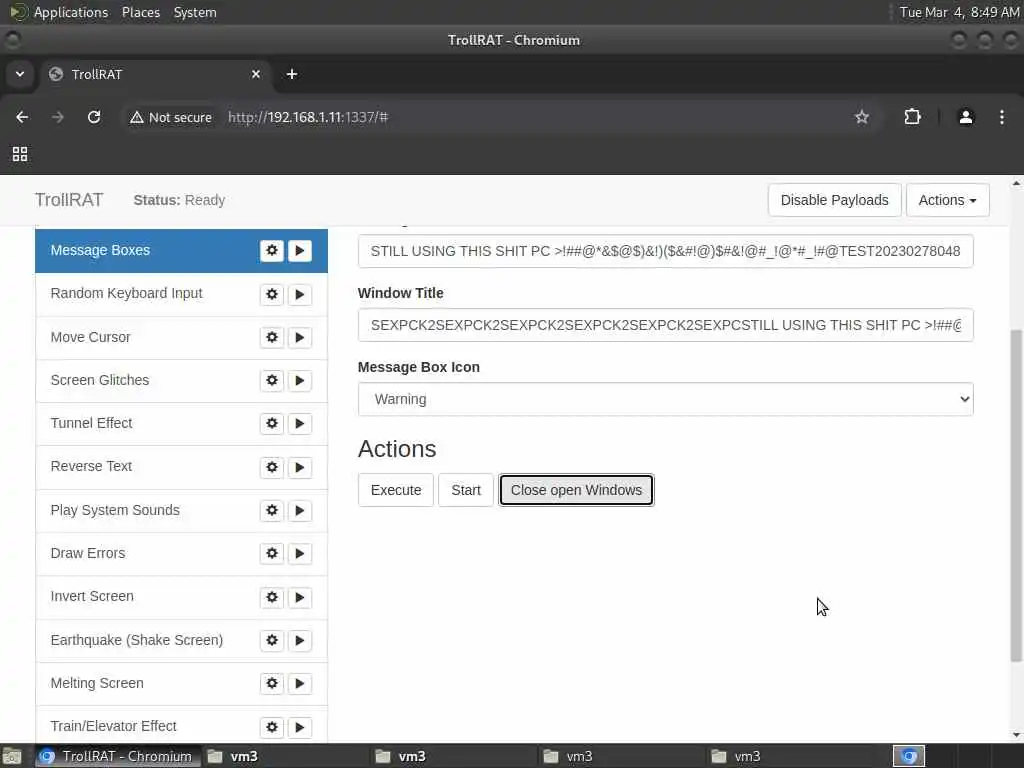
Task: Run Screen Glitches play icon
Action: tap(300, 381)
